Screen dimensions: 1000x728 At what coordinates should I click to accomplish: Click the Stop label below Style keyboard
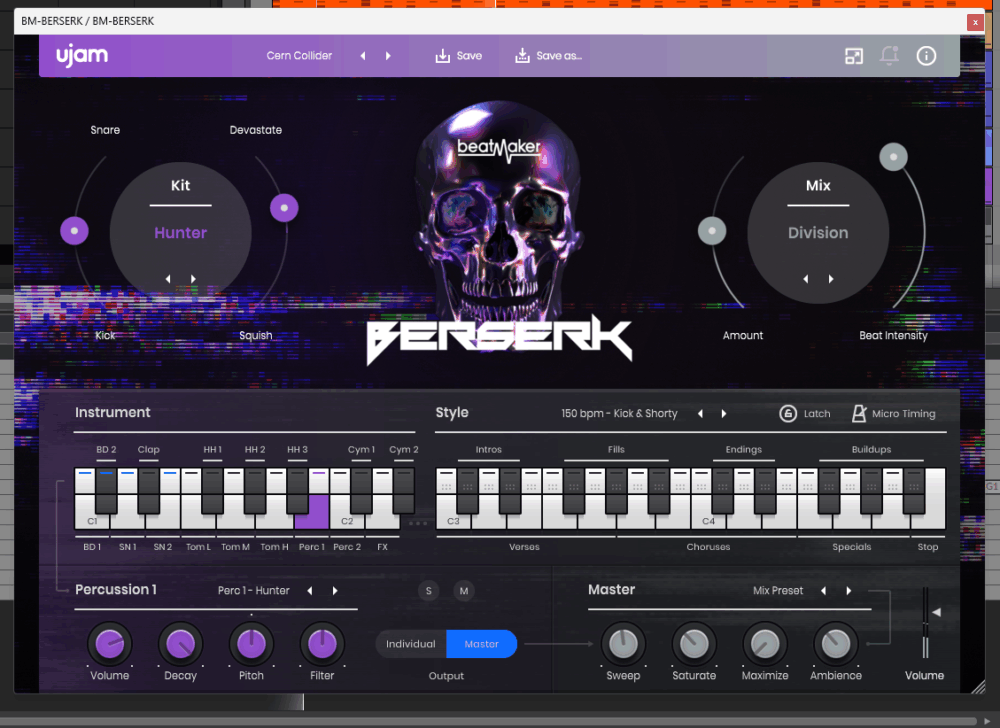click(x=928, y=547)
